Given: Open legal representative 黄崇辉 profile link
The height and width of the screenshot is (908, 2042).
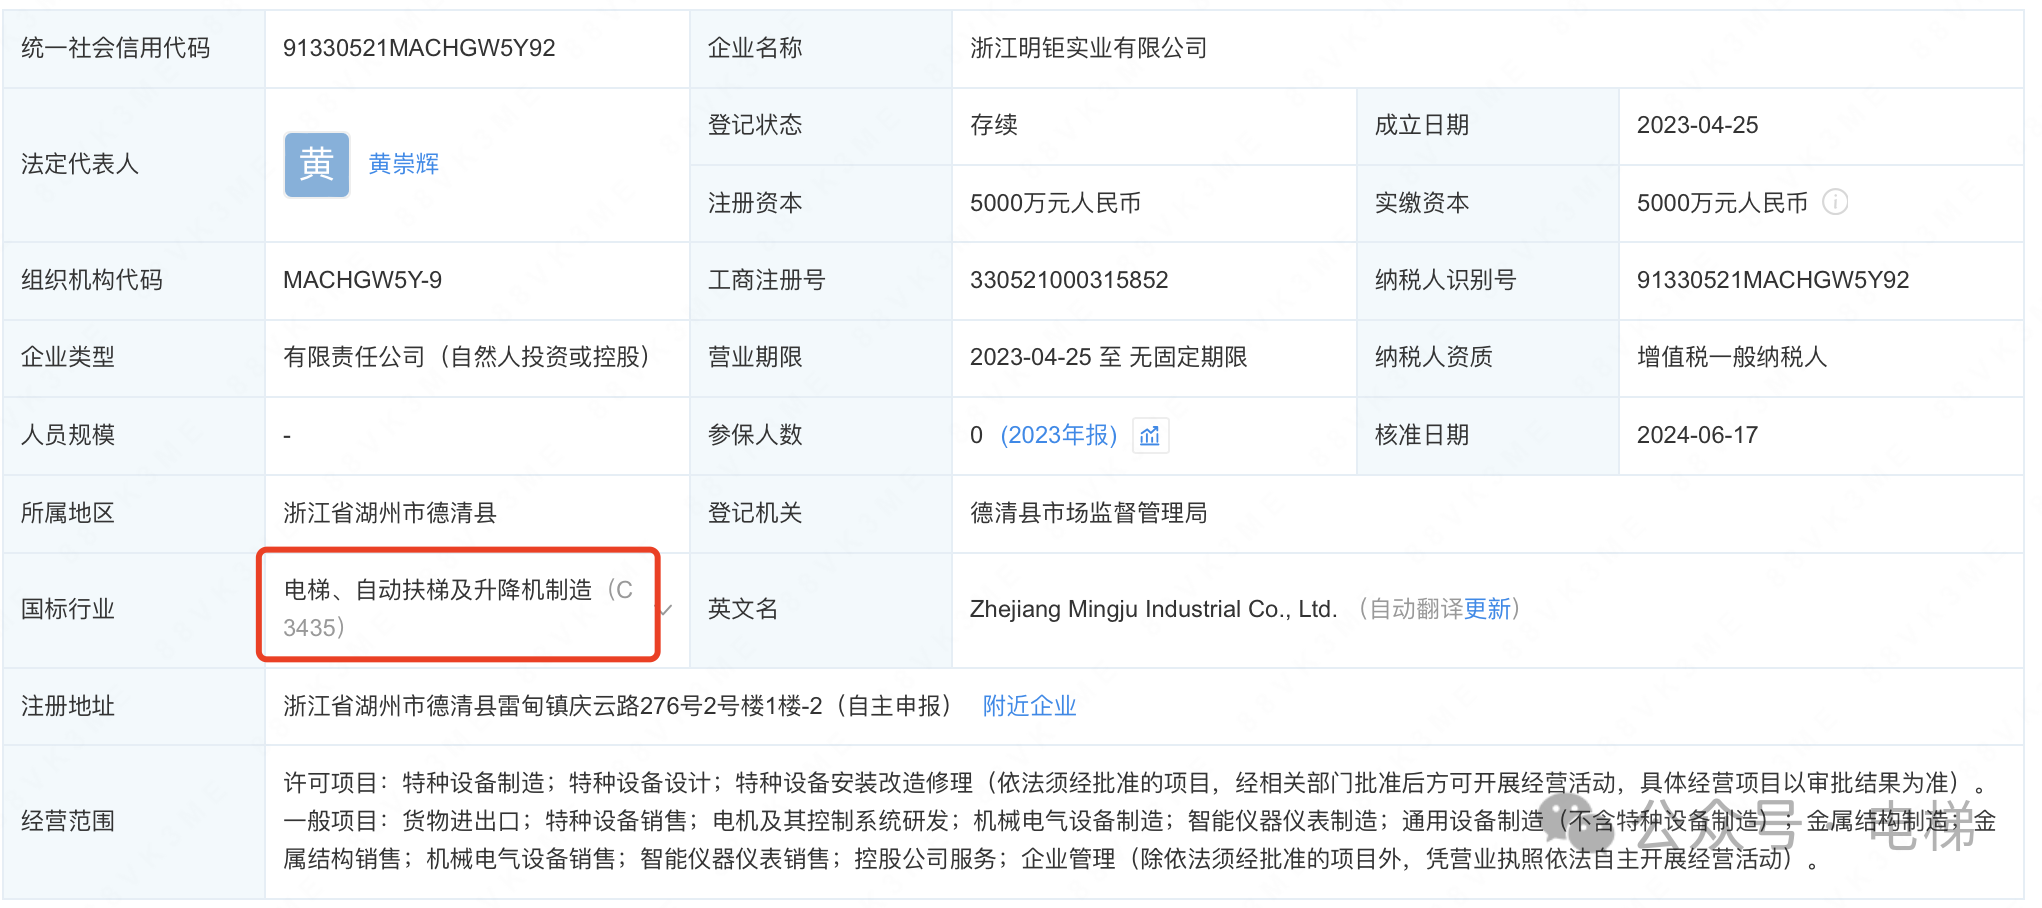Looking at the screenshot, I should (404, 164).
